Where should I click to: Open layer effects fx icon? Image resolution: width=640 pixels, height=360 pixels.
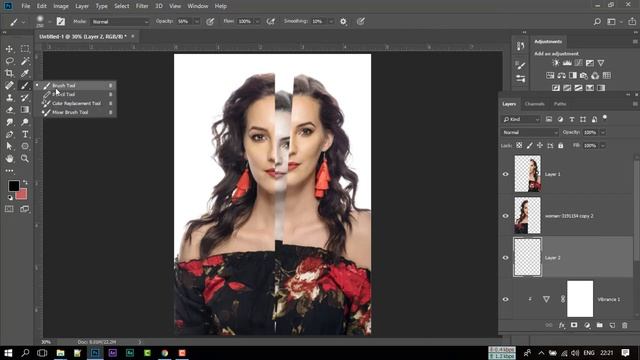coord(562,325)
